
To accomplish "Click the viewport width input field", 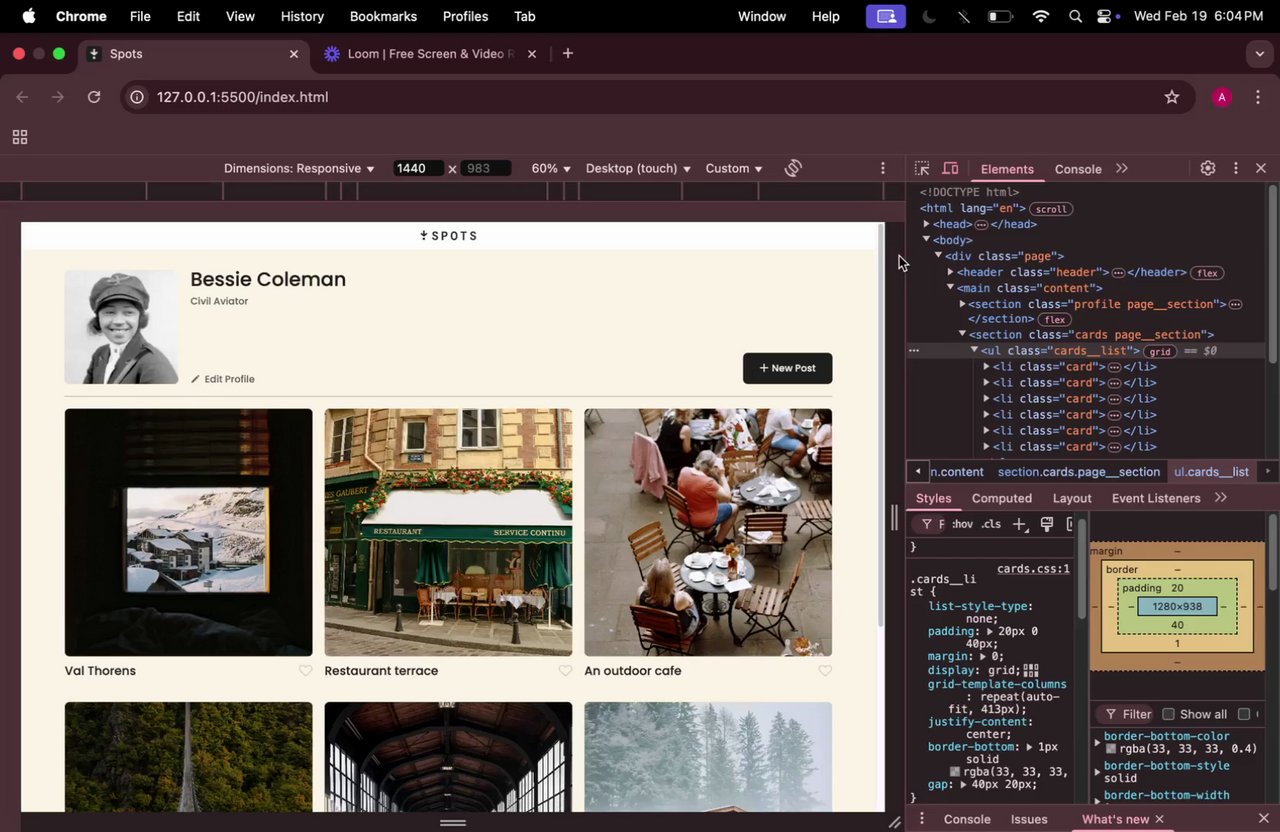I will pyautogui.click(x=418, y=168).
